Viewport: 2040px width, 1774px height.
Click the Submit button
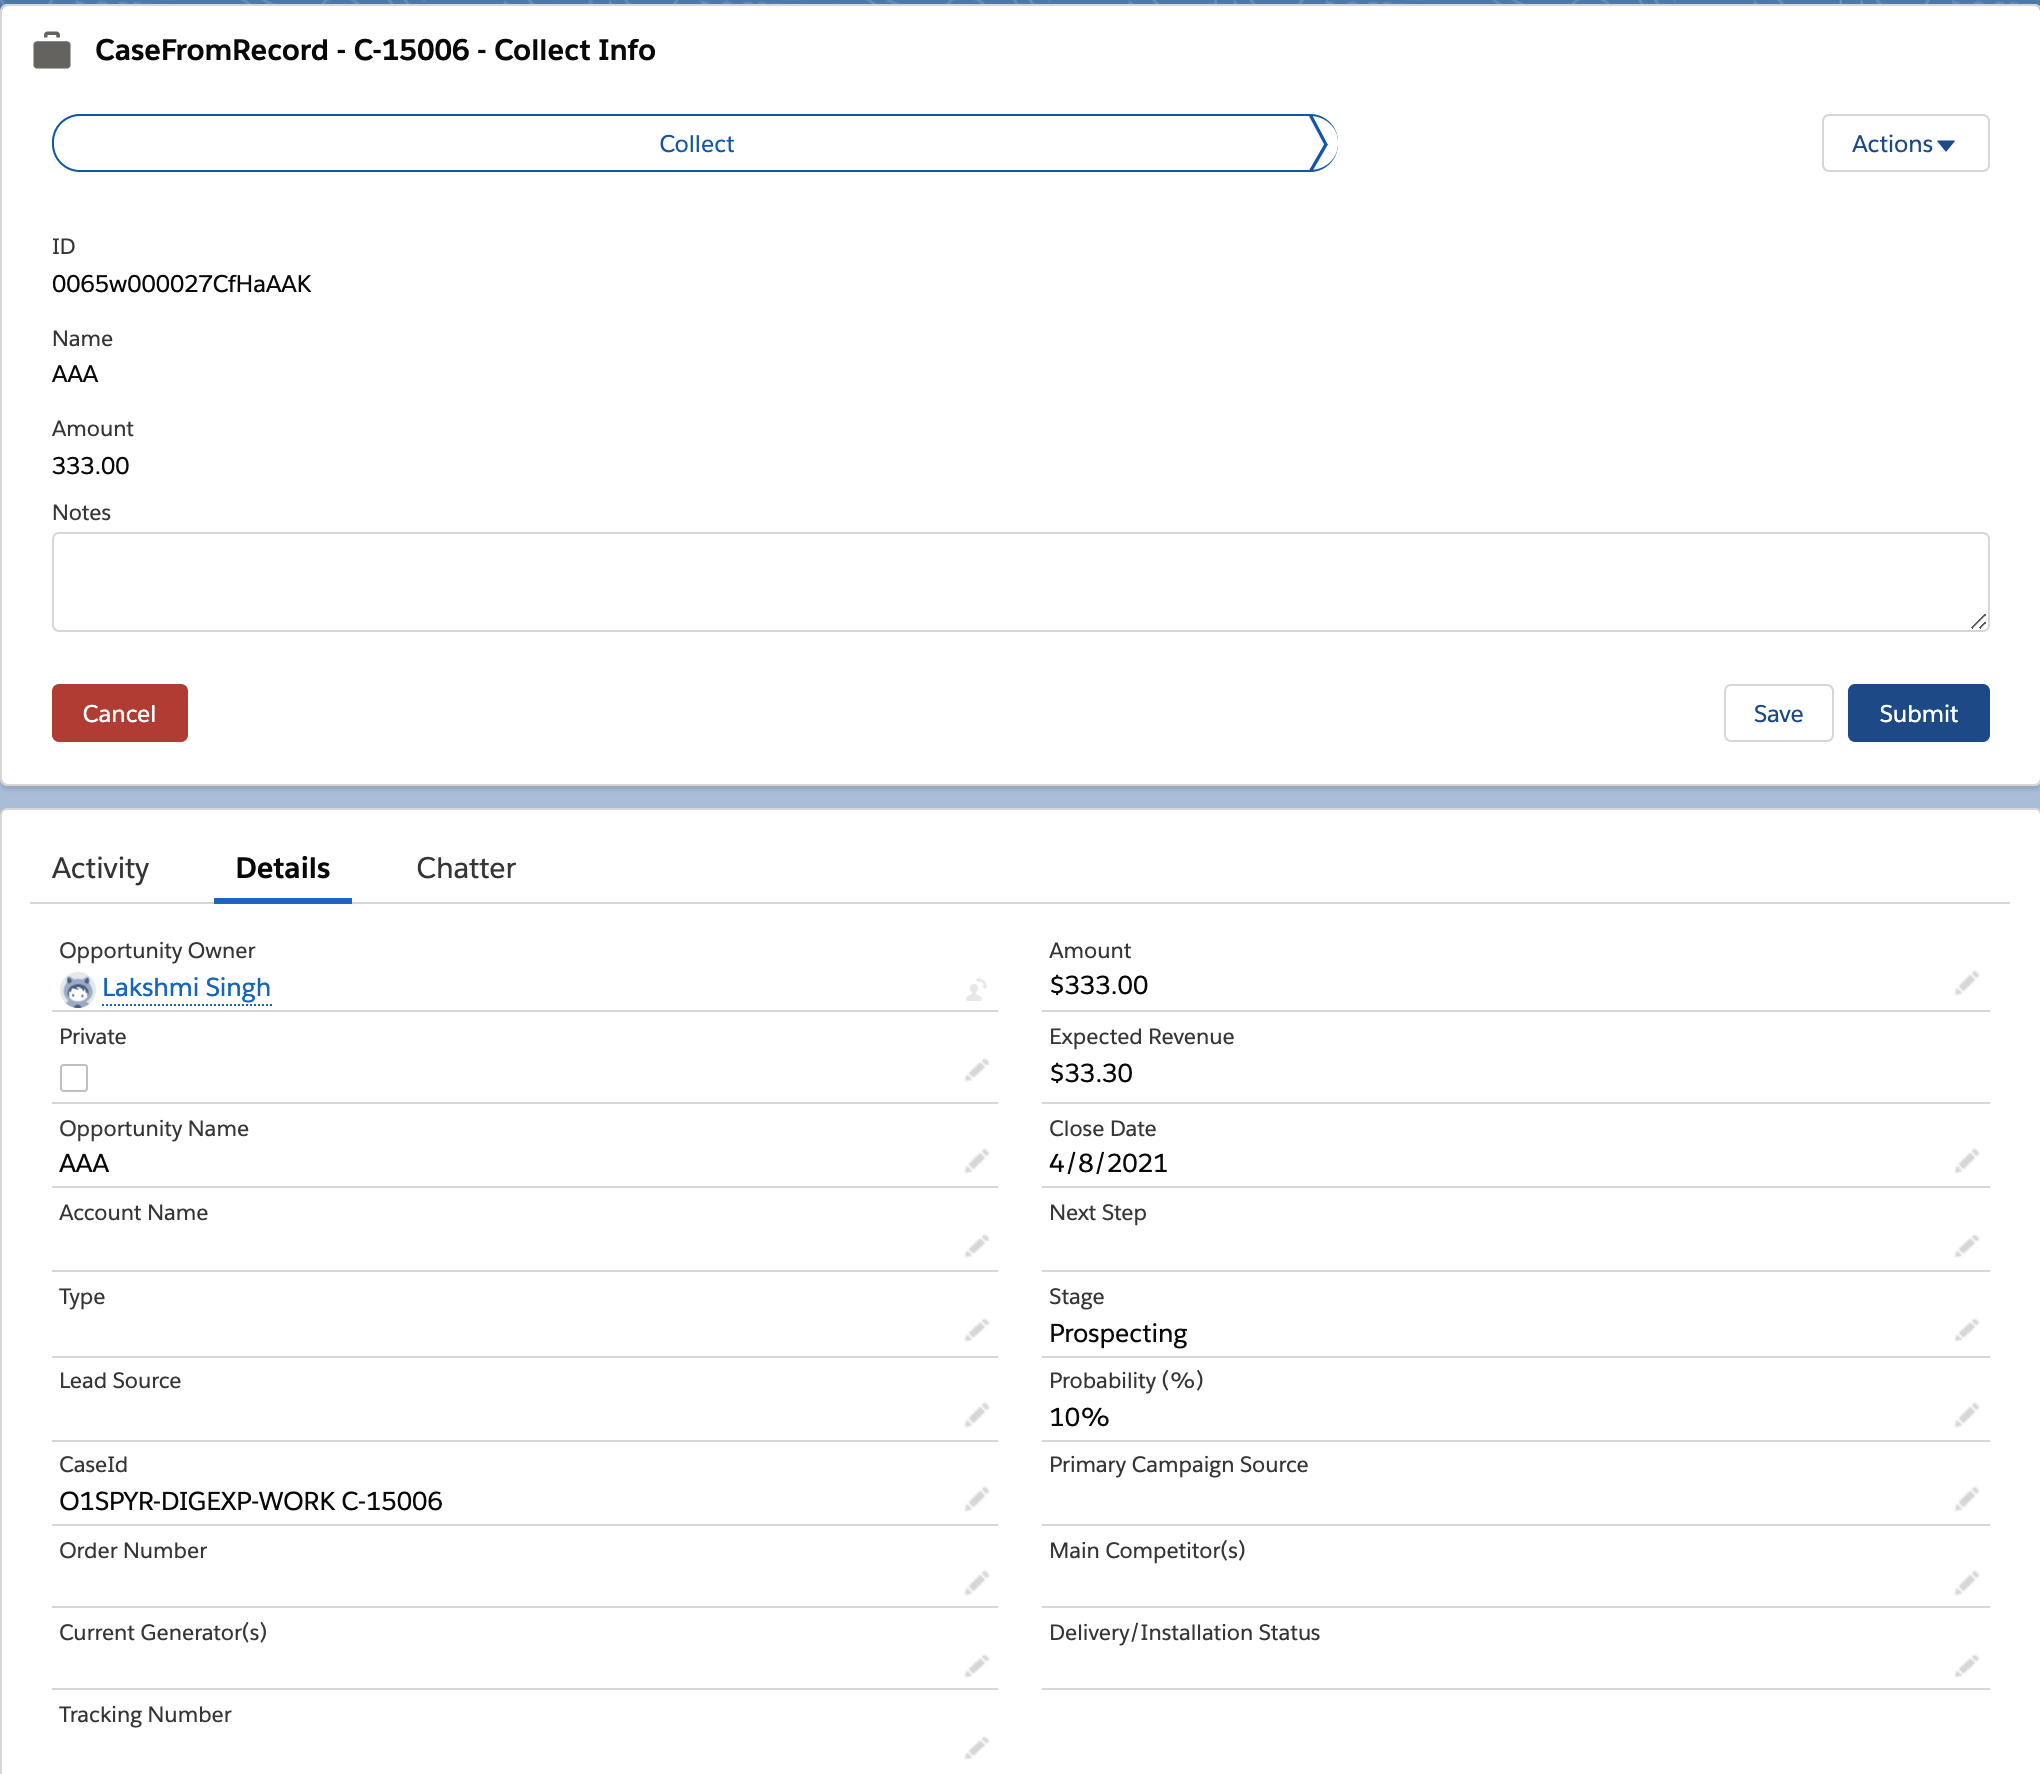[1917, 713]
